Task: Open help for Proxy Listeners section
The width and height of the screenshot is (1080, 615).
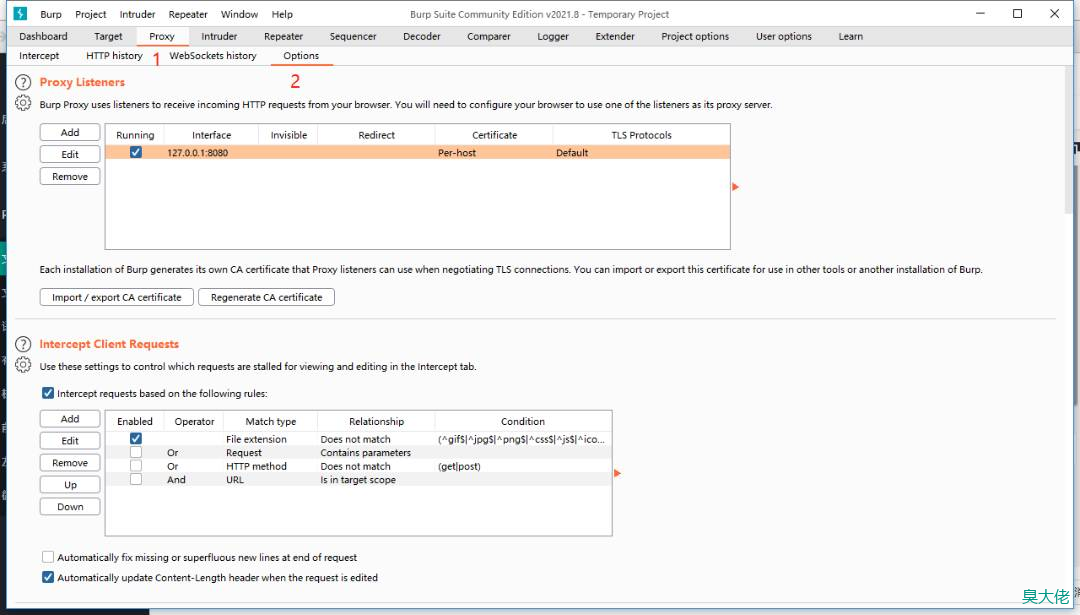Action: click(23, 83)
